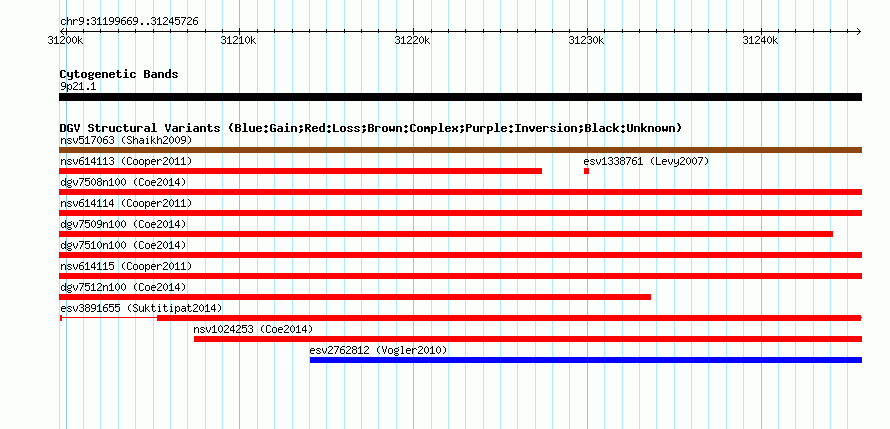This screenshot has width=890, height=429.
Task: Click the red dgv7512n100 loss bar
Action: pyautogui.click(x=355, y=297)
